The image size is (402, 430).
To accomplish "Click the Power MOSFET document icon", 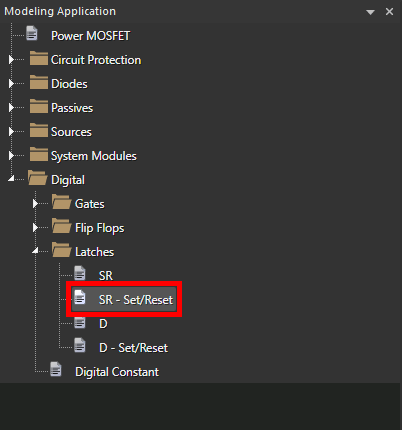I will (x=32, y=34).
